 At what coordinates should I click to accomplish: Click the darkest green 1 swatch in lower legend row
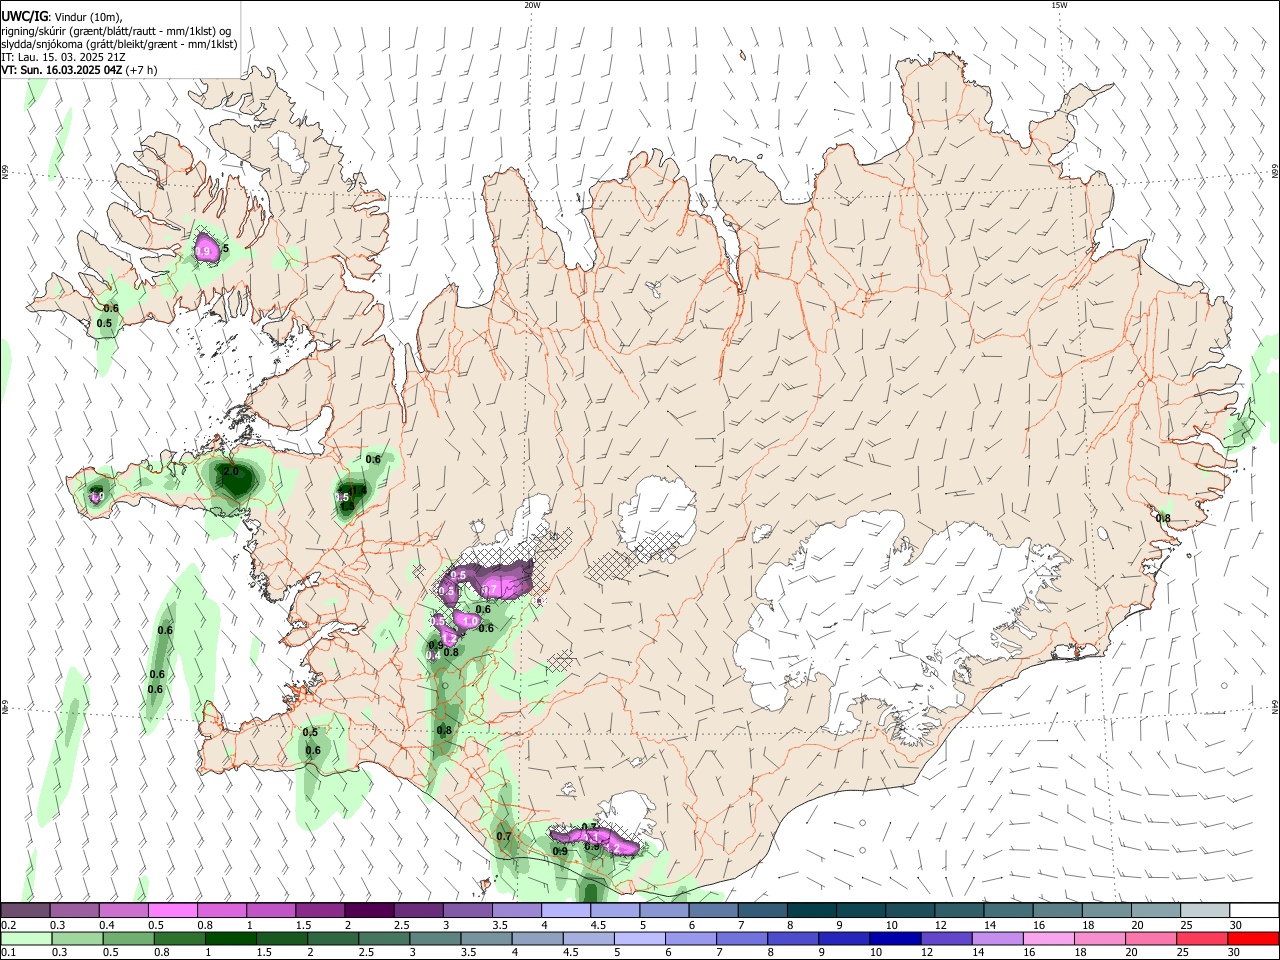click(230, 939)
